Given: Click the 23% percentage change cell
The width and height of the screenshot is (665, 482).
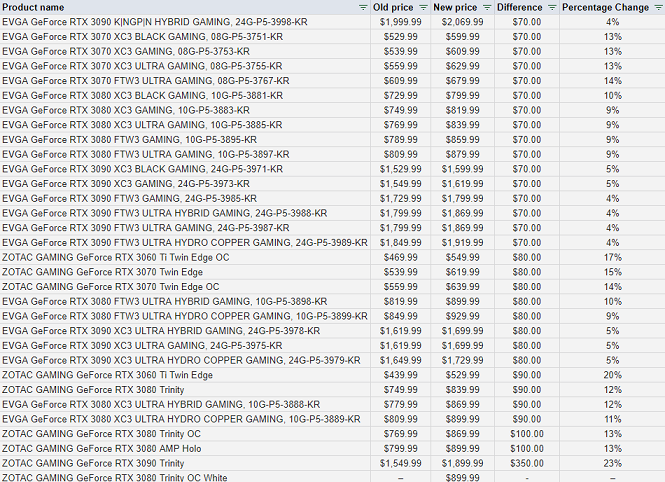Looking at the screenshot, I should click(612, 463).
